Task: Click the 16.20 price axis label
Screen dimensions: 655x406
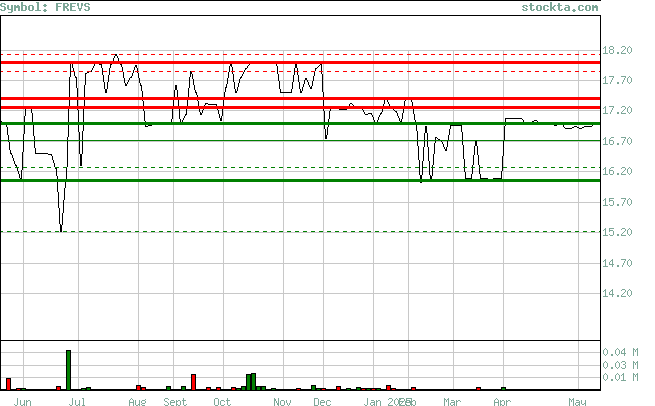Action: [617, 171]
